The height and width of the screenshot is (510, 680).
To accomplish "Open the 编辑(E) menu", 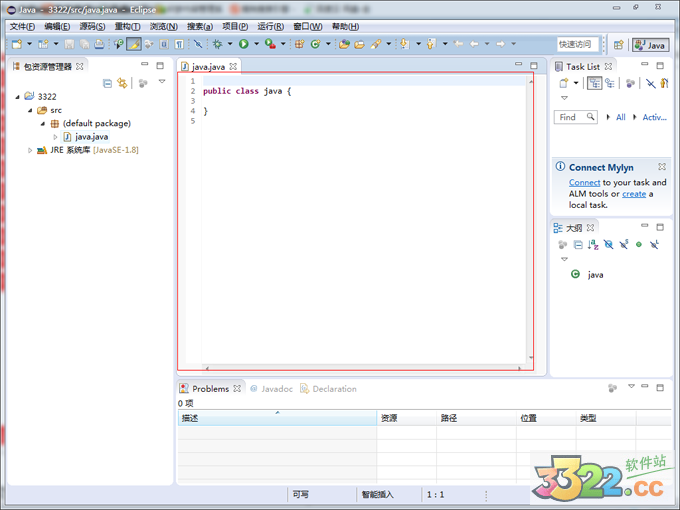I will tap(57, 27).
